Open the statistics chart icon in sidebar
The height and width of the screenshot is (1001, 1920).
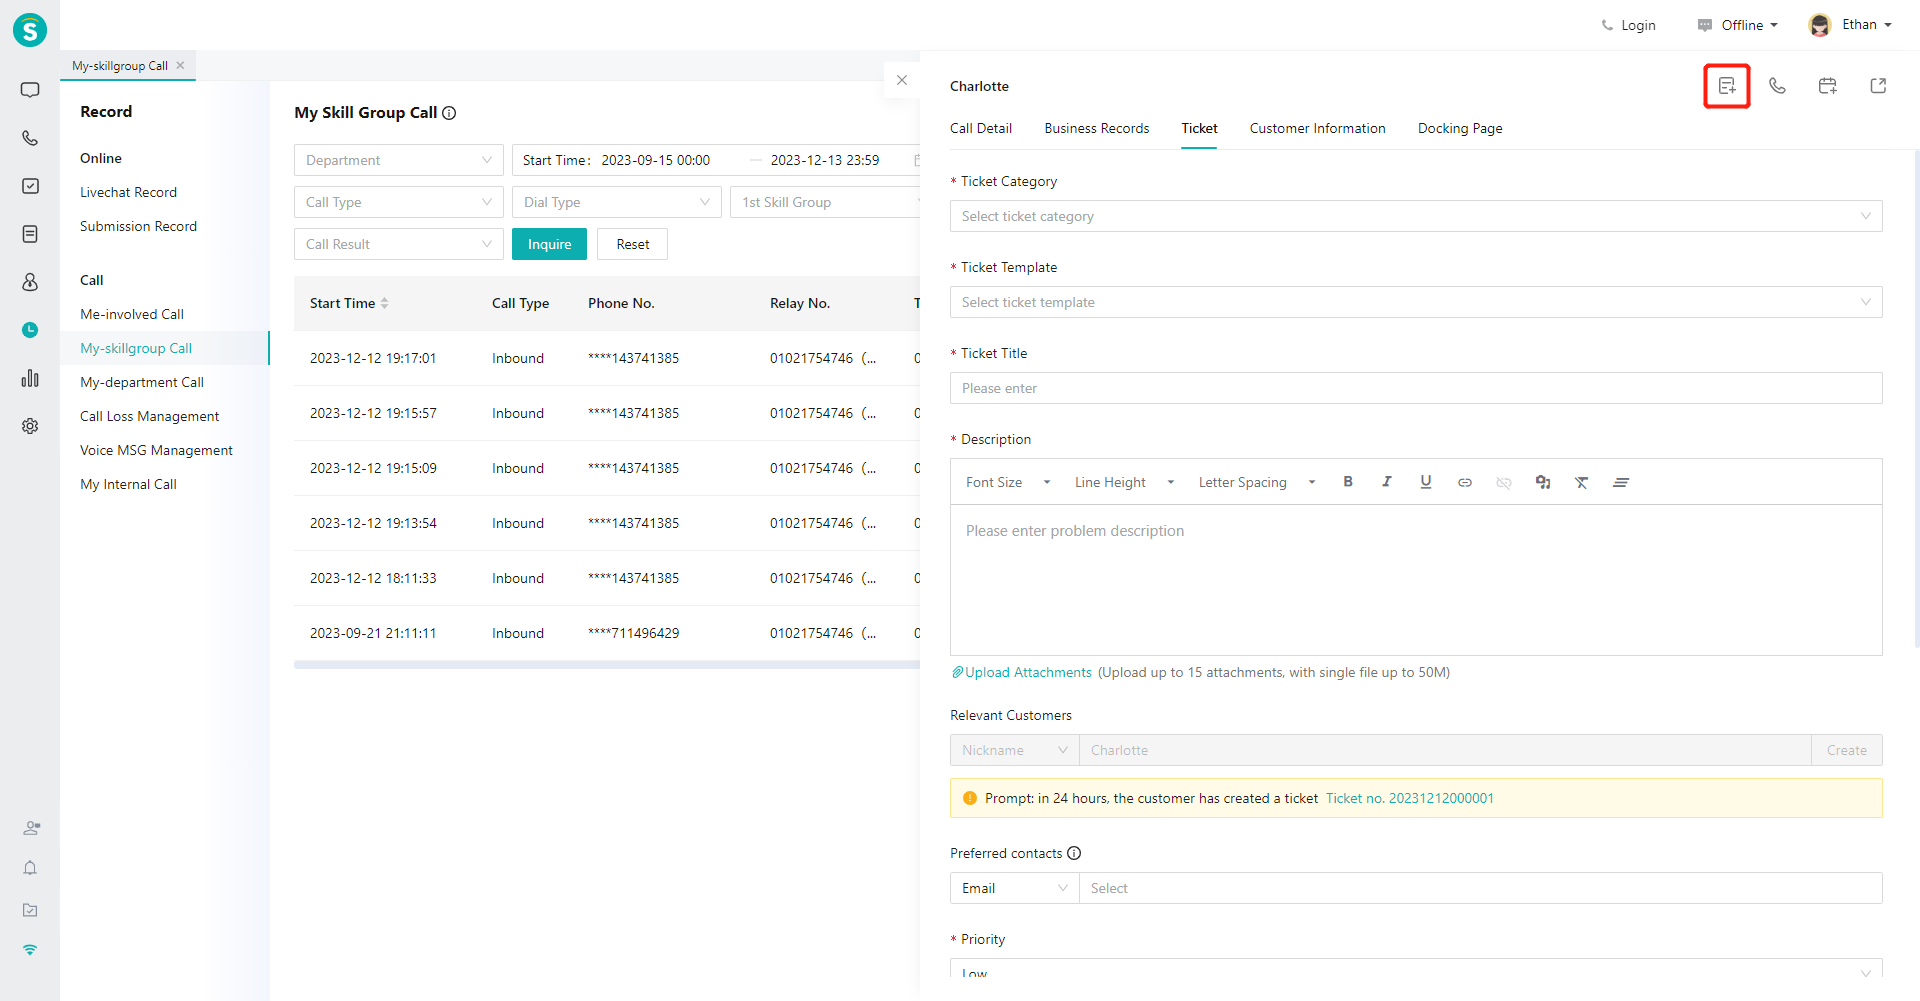click(30, 378)
